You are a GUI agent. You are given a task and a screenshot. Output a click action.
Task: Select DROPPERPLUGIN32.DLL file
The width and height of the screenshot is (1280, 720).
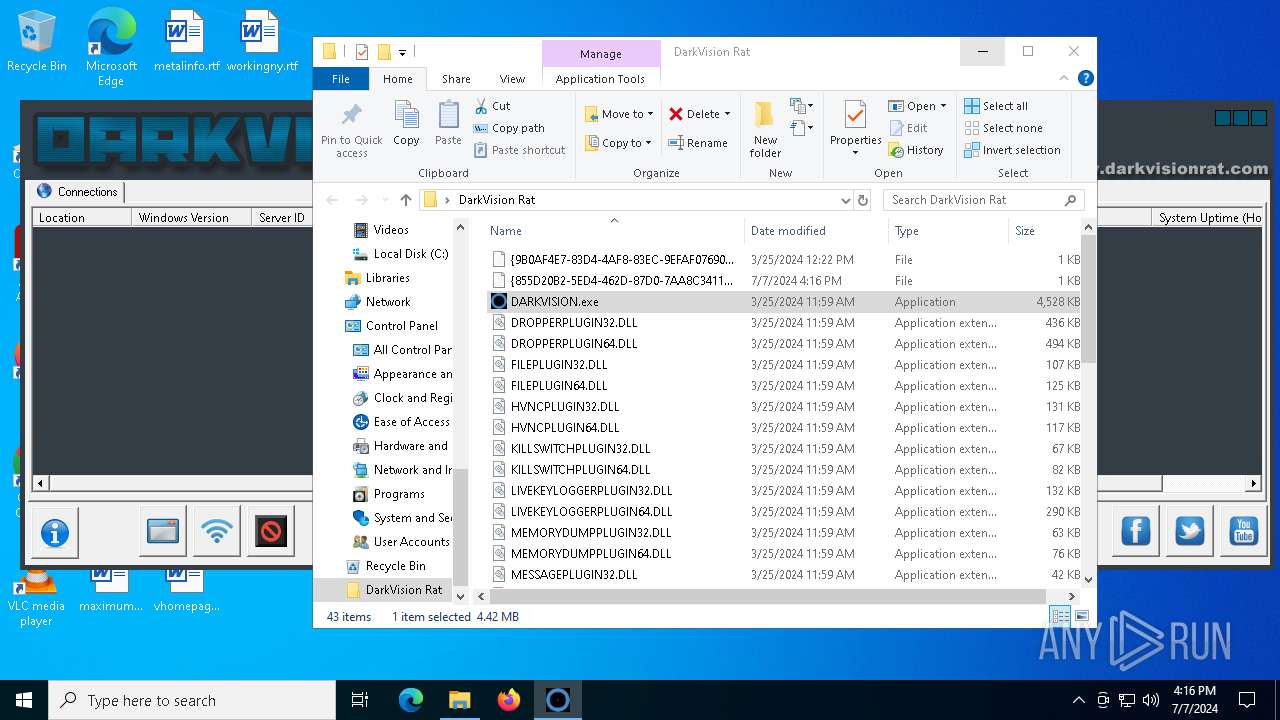tap(784, 323)
